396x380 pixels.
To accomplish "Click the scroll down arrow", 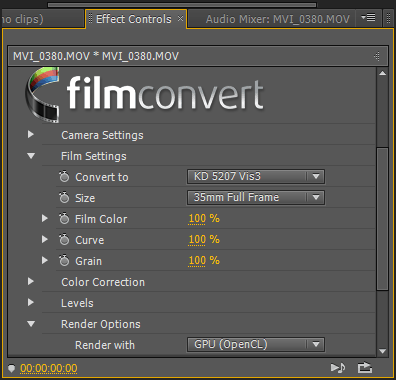I will pyautogui.click(x=383, y=351).
